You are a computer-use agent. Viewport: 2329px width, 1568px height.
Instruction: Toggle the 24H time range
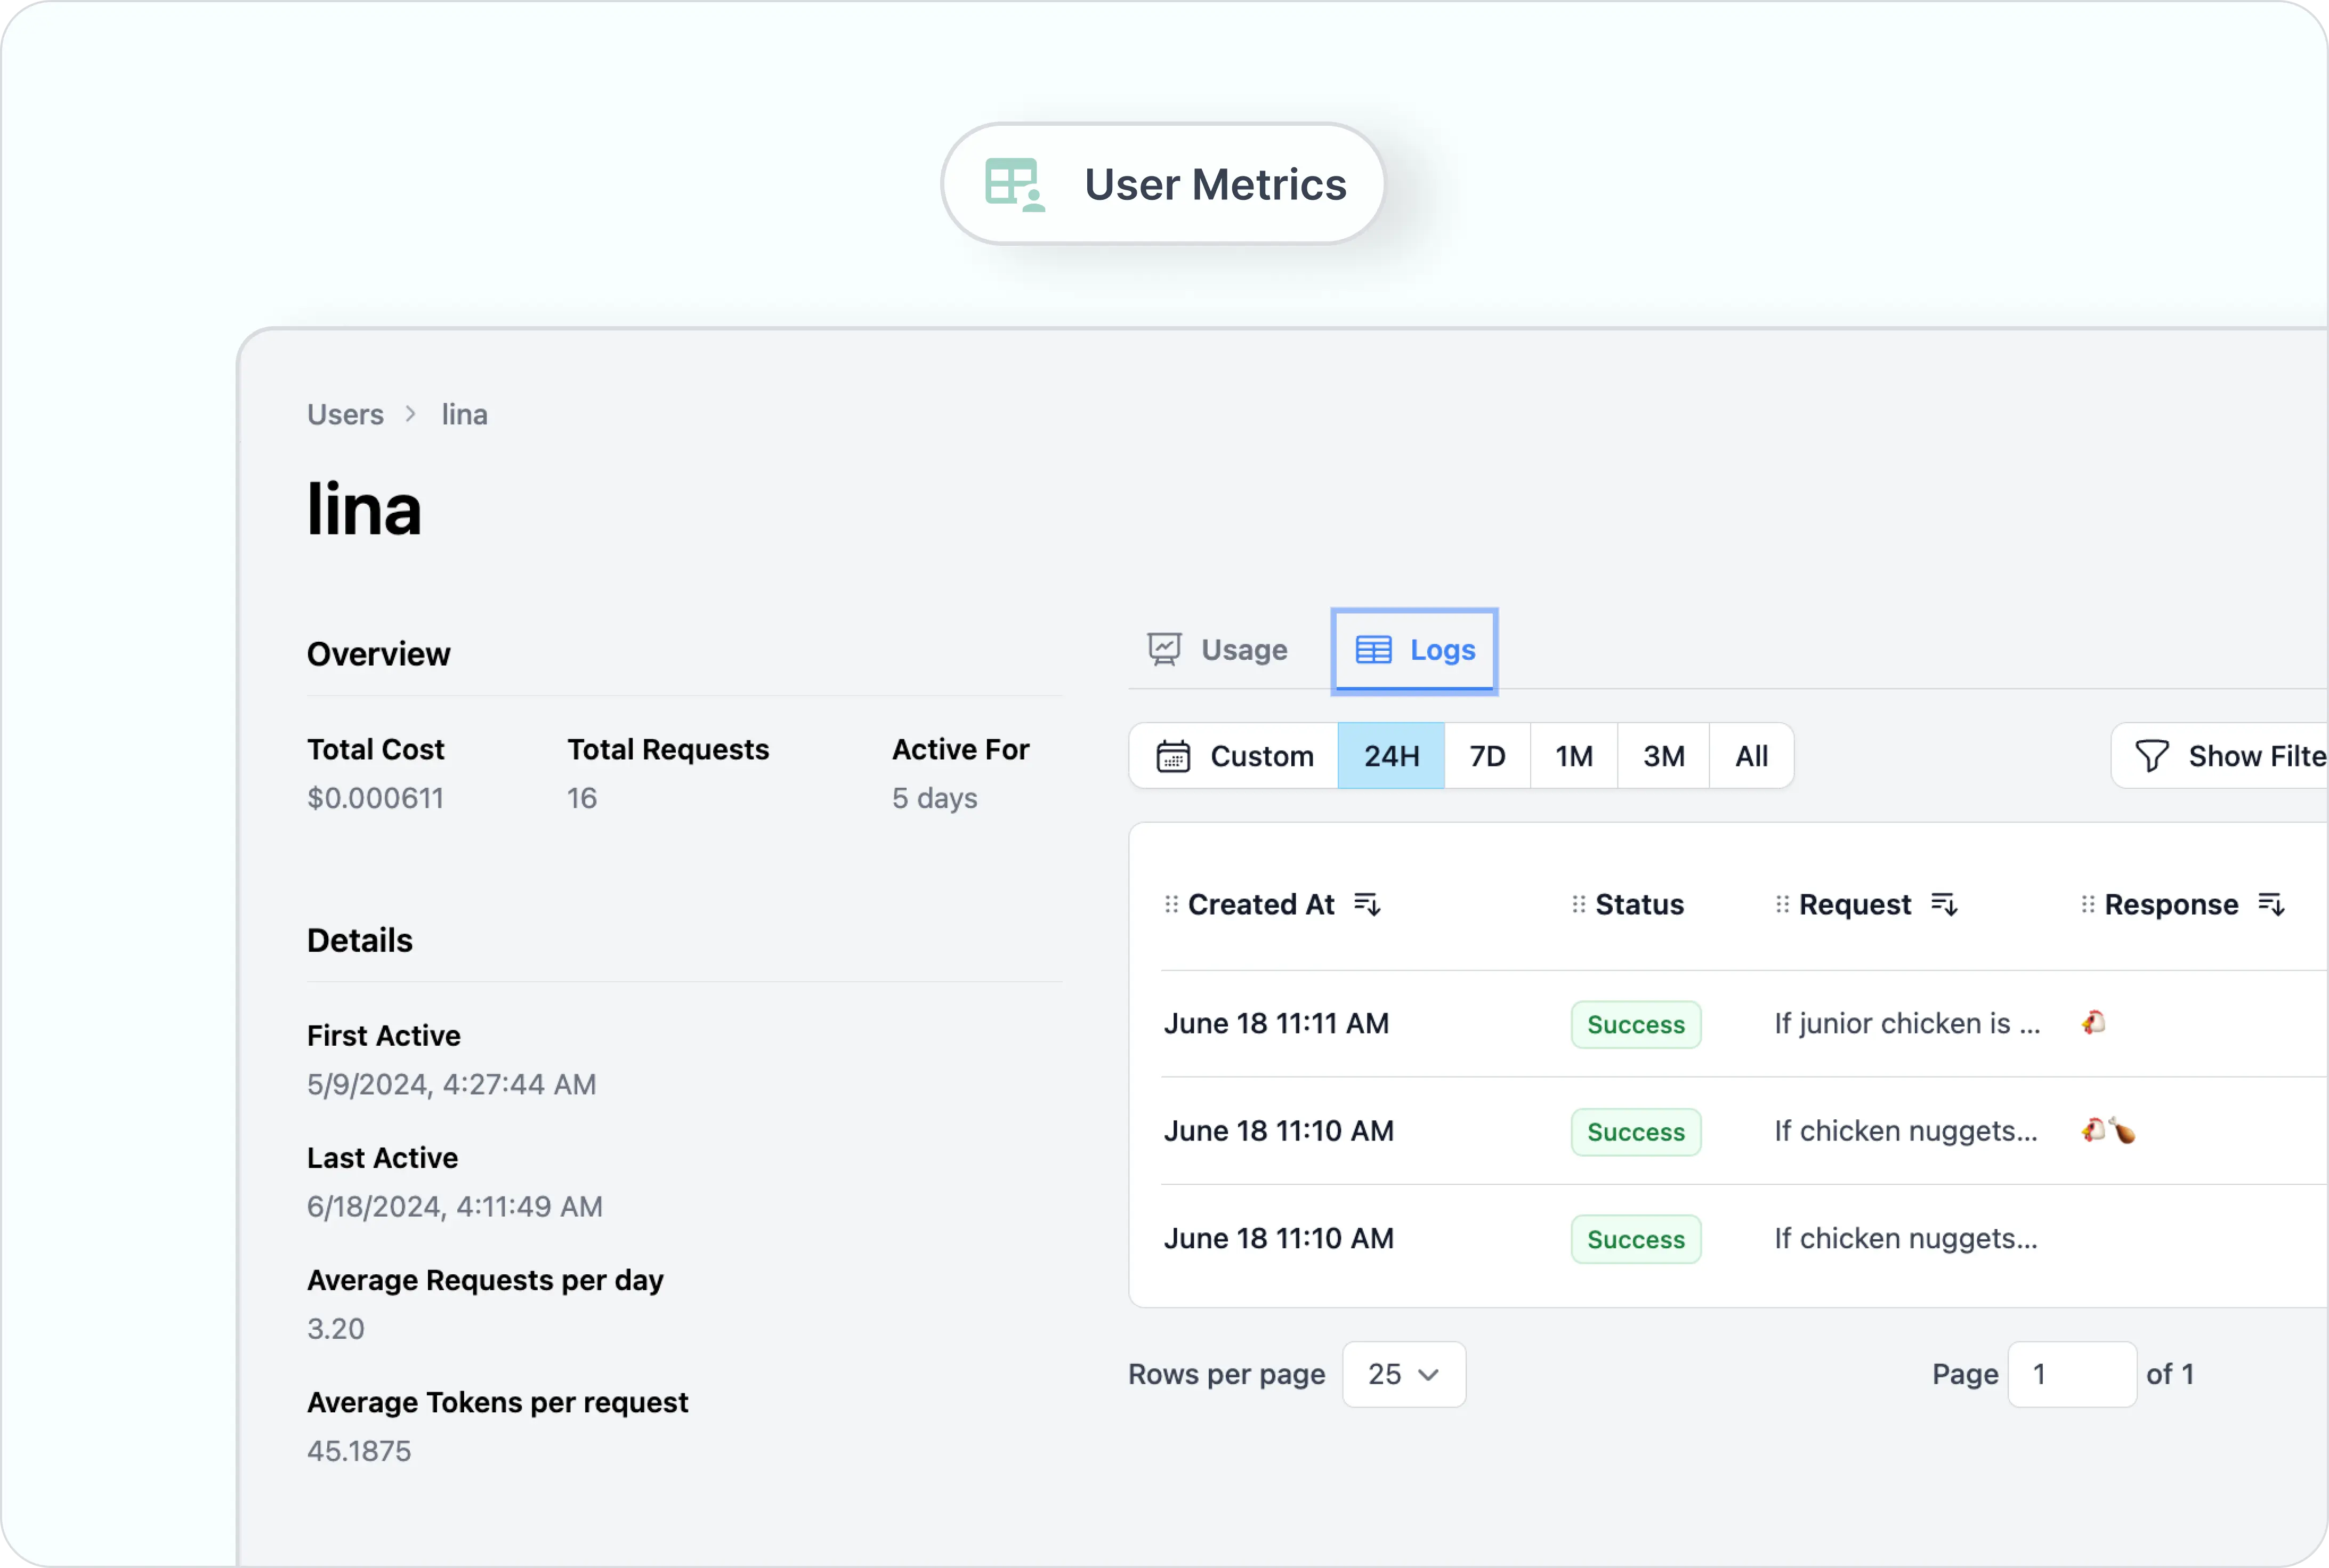[1391, 756]
